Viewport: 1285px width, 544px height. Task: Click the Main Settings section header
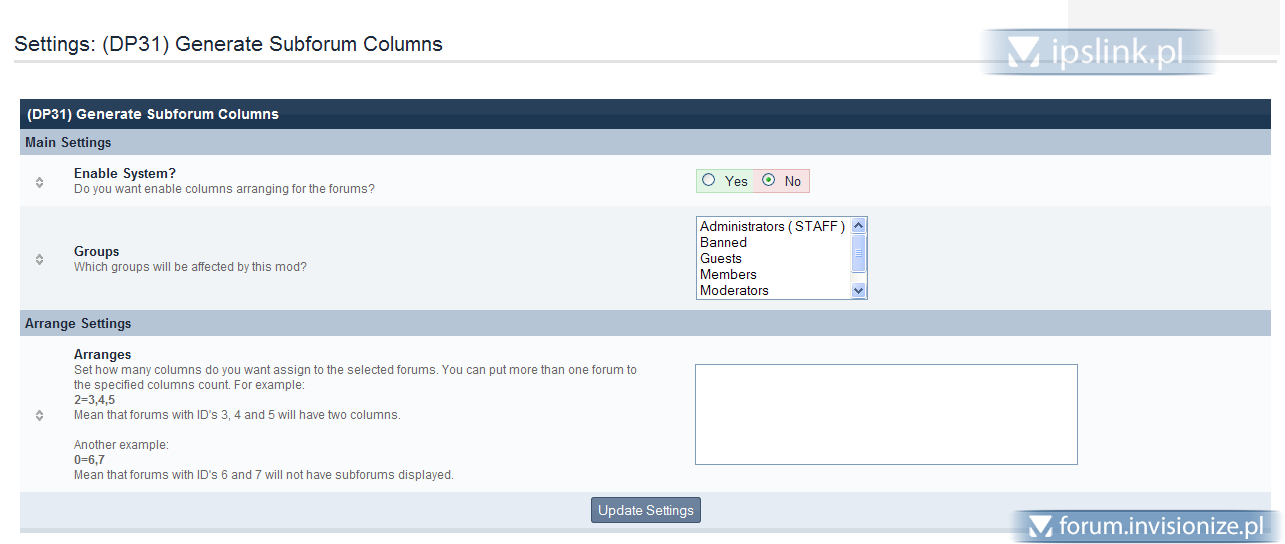coord(645,142)
